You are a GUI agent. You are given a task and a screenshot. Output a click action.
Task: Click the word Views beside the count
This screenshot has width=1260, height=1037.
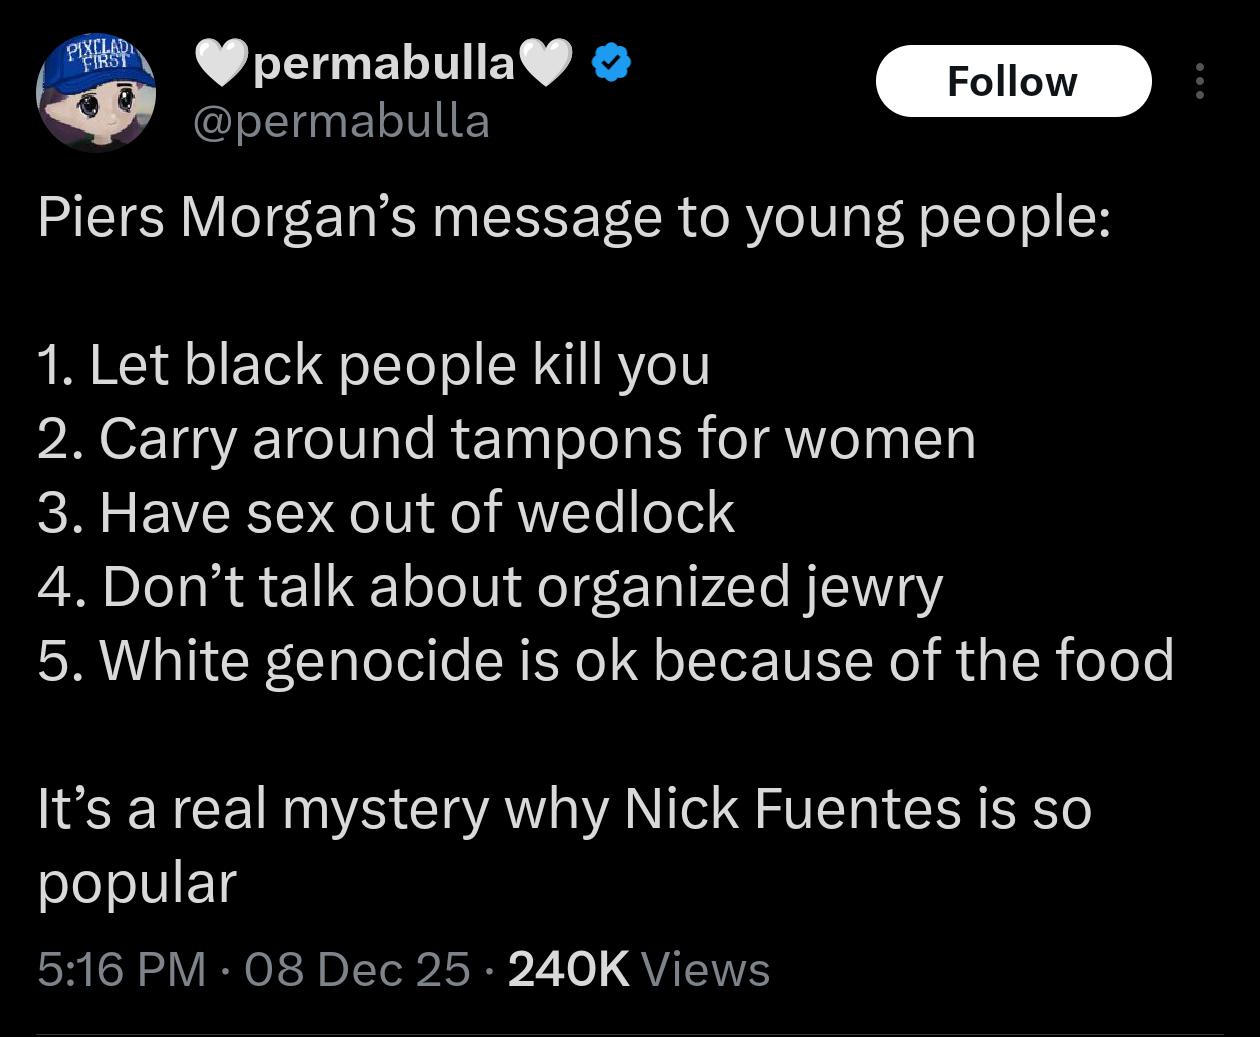pyautogui.click(x=705, y=969)
